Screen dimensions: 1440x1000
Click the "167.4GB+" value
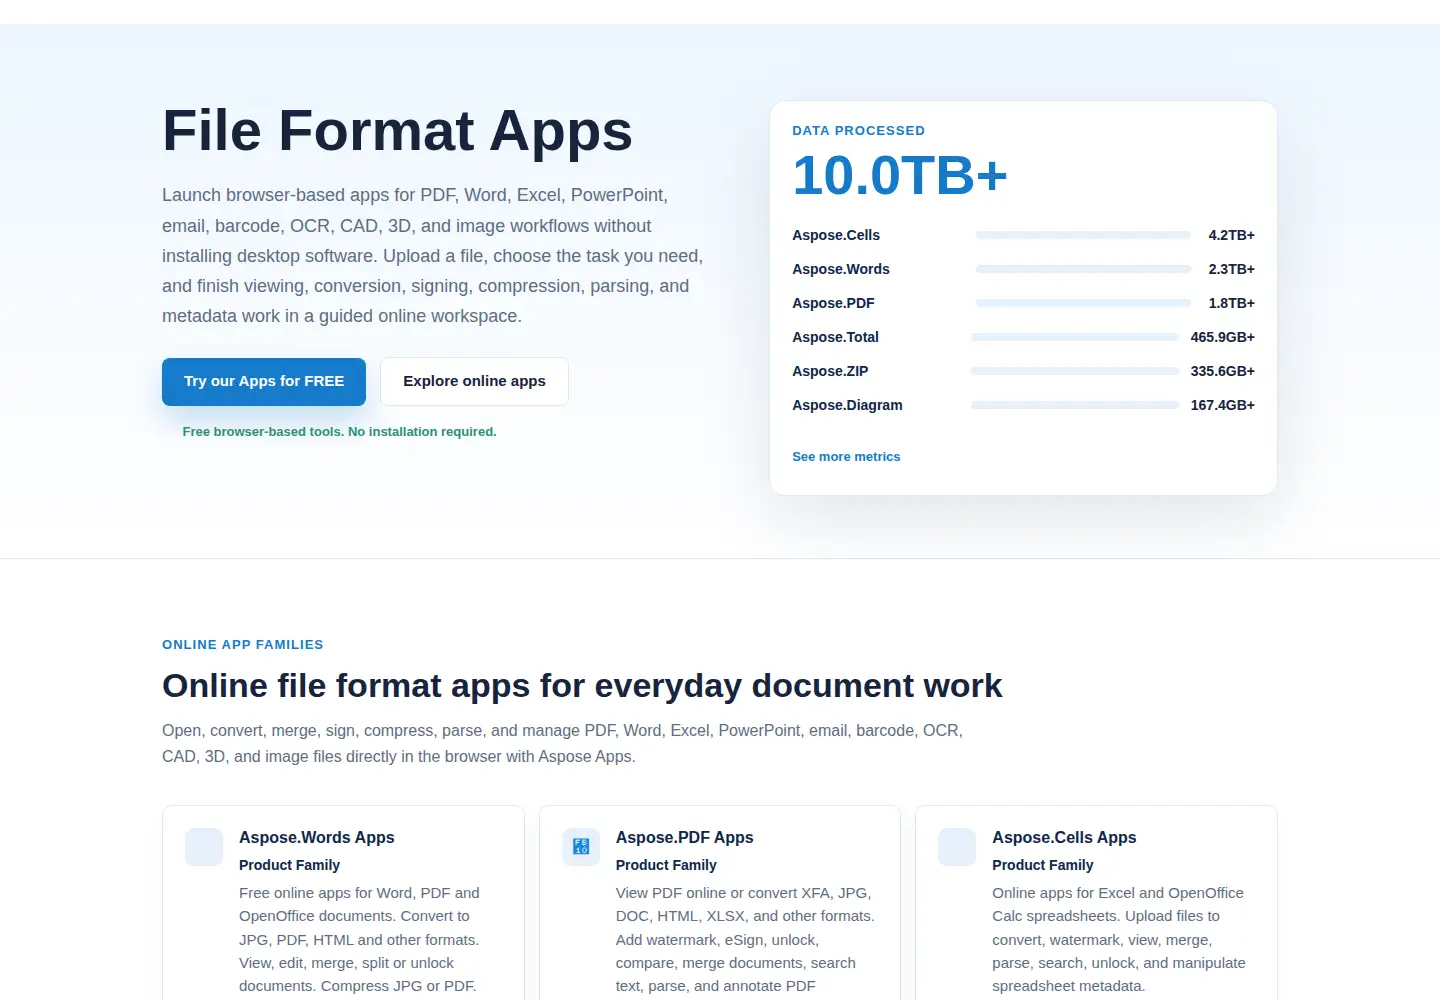point(1222,406)
